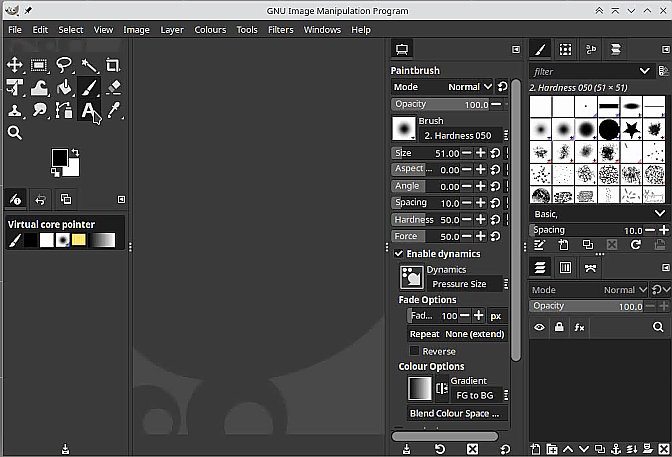Image resolution: width=672 pixels, height=457 pixels.
Task: Open the layer Mode Normal dropdown
Action: point(588,290)
